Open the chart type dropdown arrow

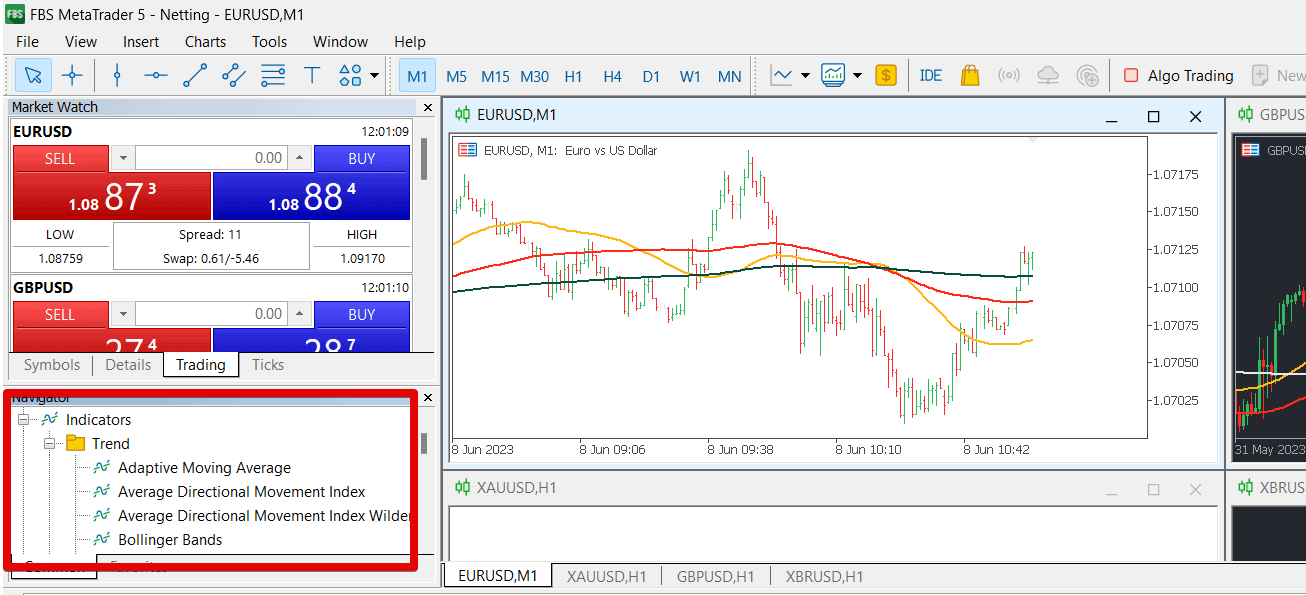click(x=805, y=75)
